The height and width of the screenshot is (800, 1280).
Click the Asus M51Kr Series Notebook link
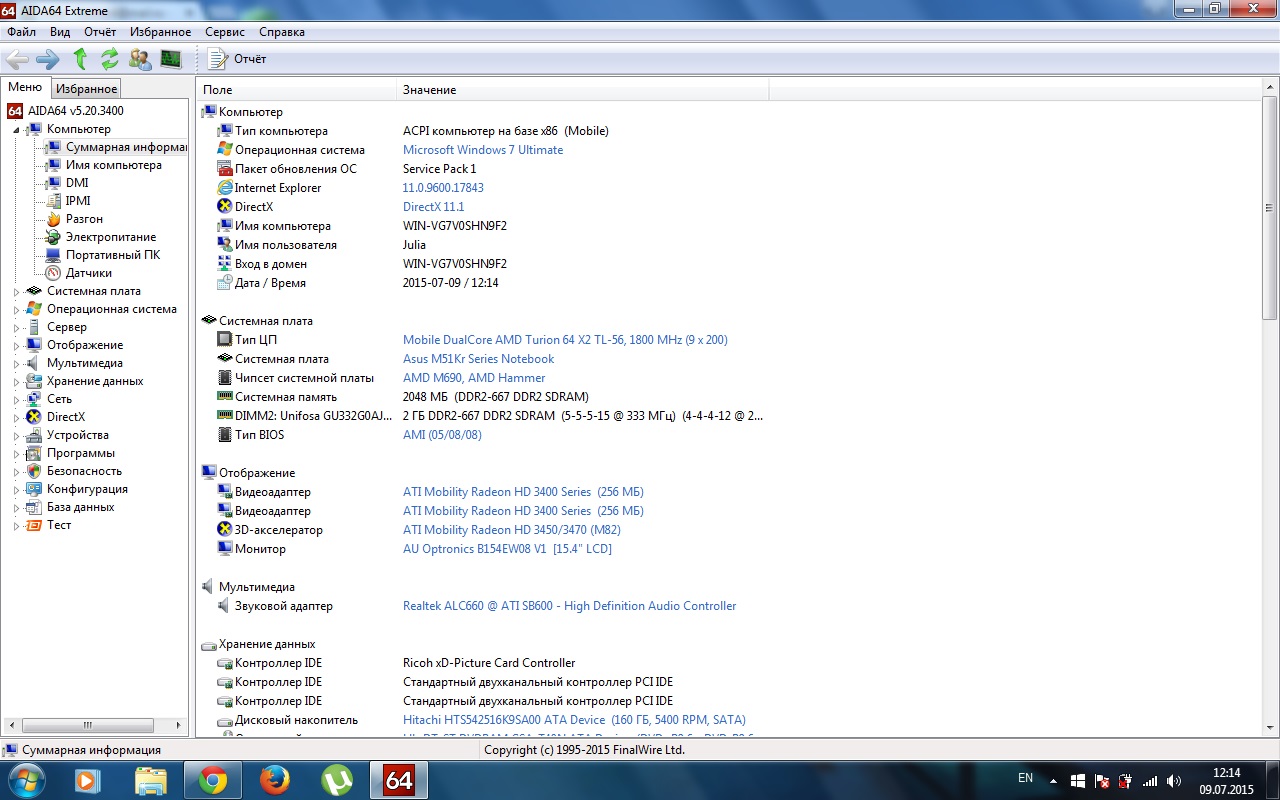478,359
